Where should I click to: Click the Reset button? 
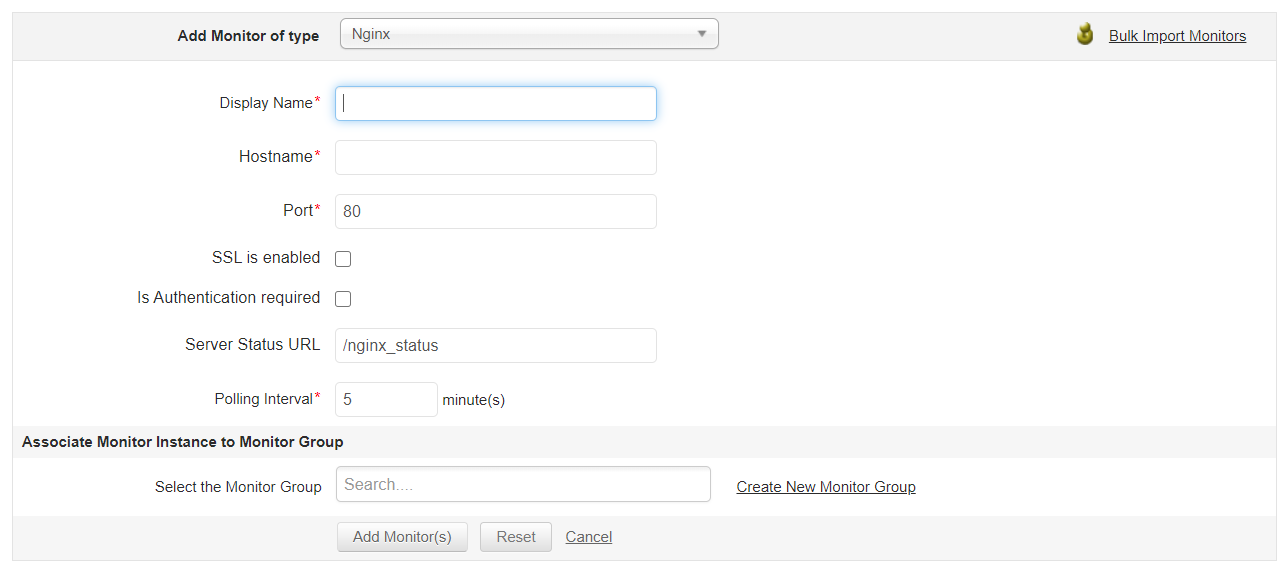[516, 537]
